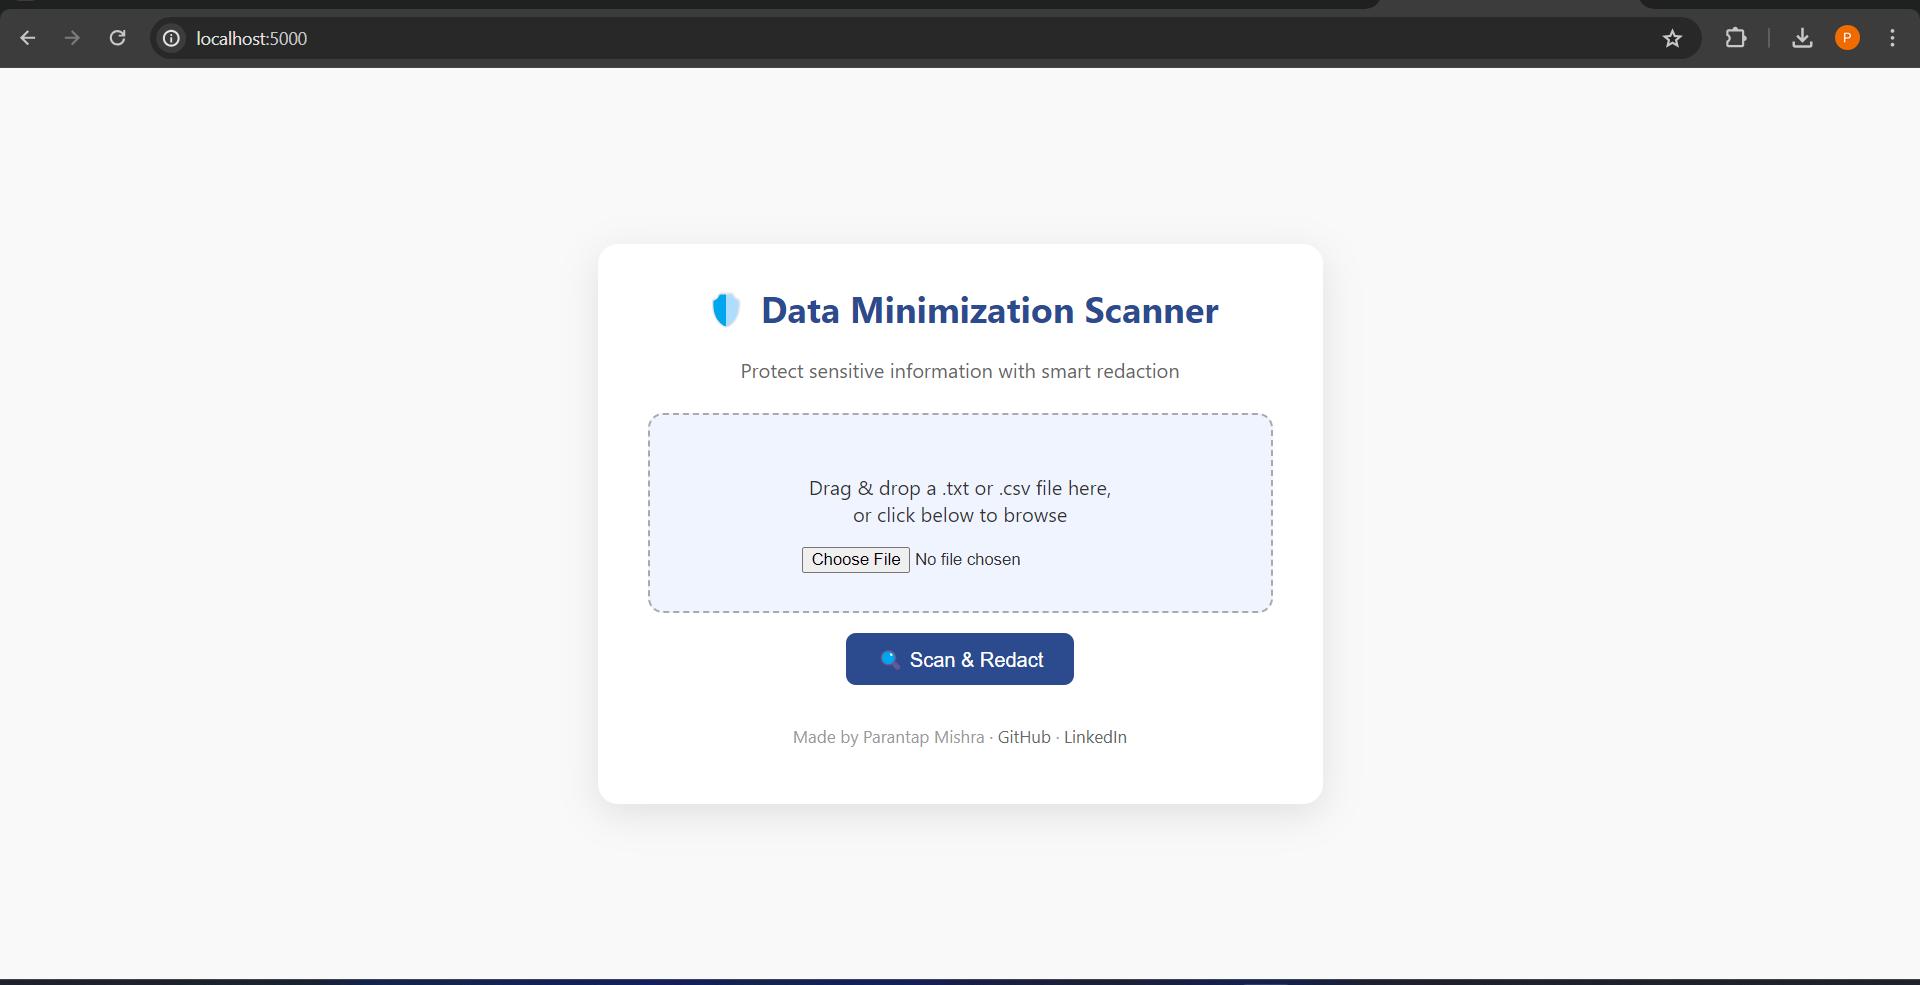Viewport: 1920px width, 985px height.
Task: Click the Scan & Redact button
Action: click(x=960, y=659)
